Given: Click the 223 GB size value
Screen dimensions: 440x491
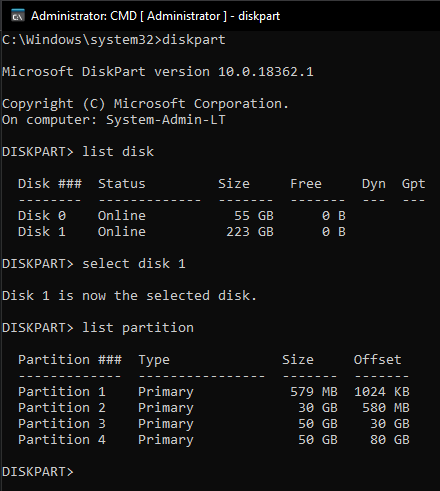Looking at the screenshot, I should click(x=250, y=232).
